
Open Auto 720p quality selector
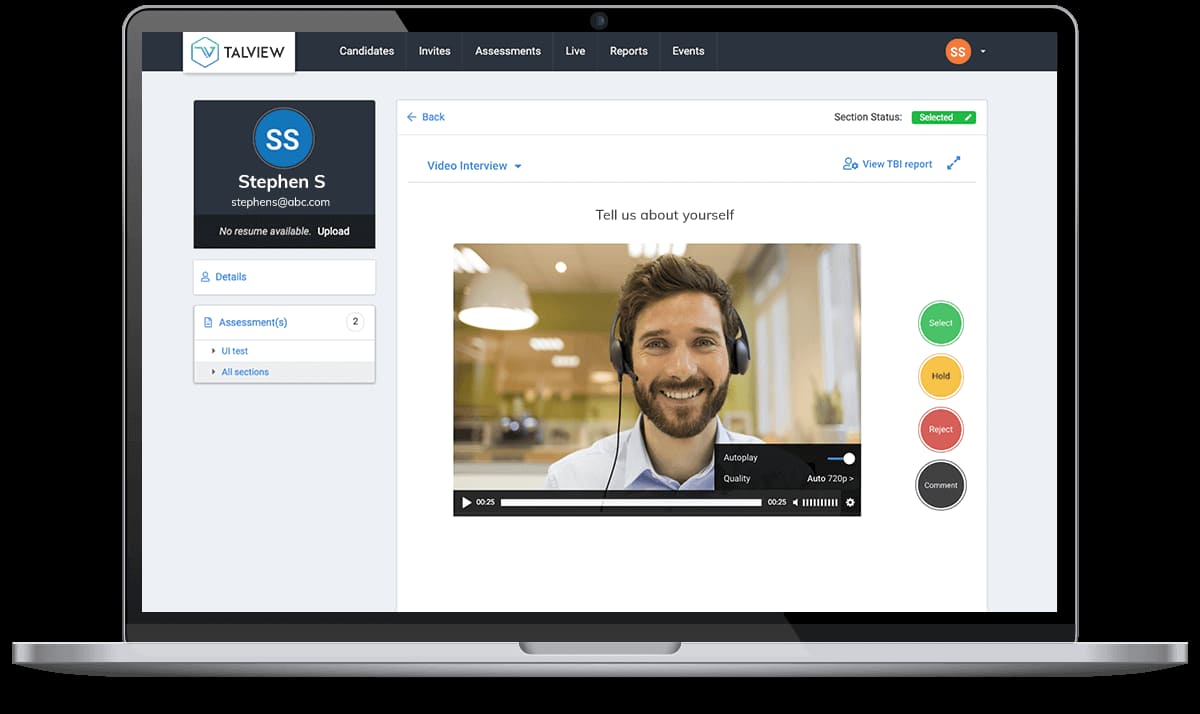[x=830, y=479]
